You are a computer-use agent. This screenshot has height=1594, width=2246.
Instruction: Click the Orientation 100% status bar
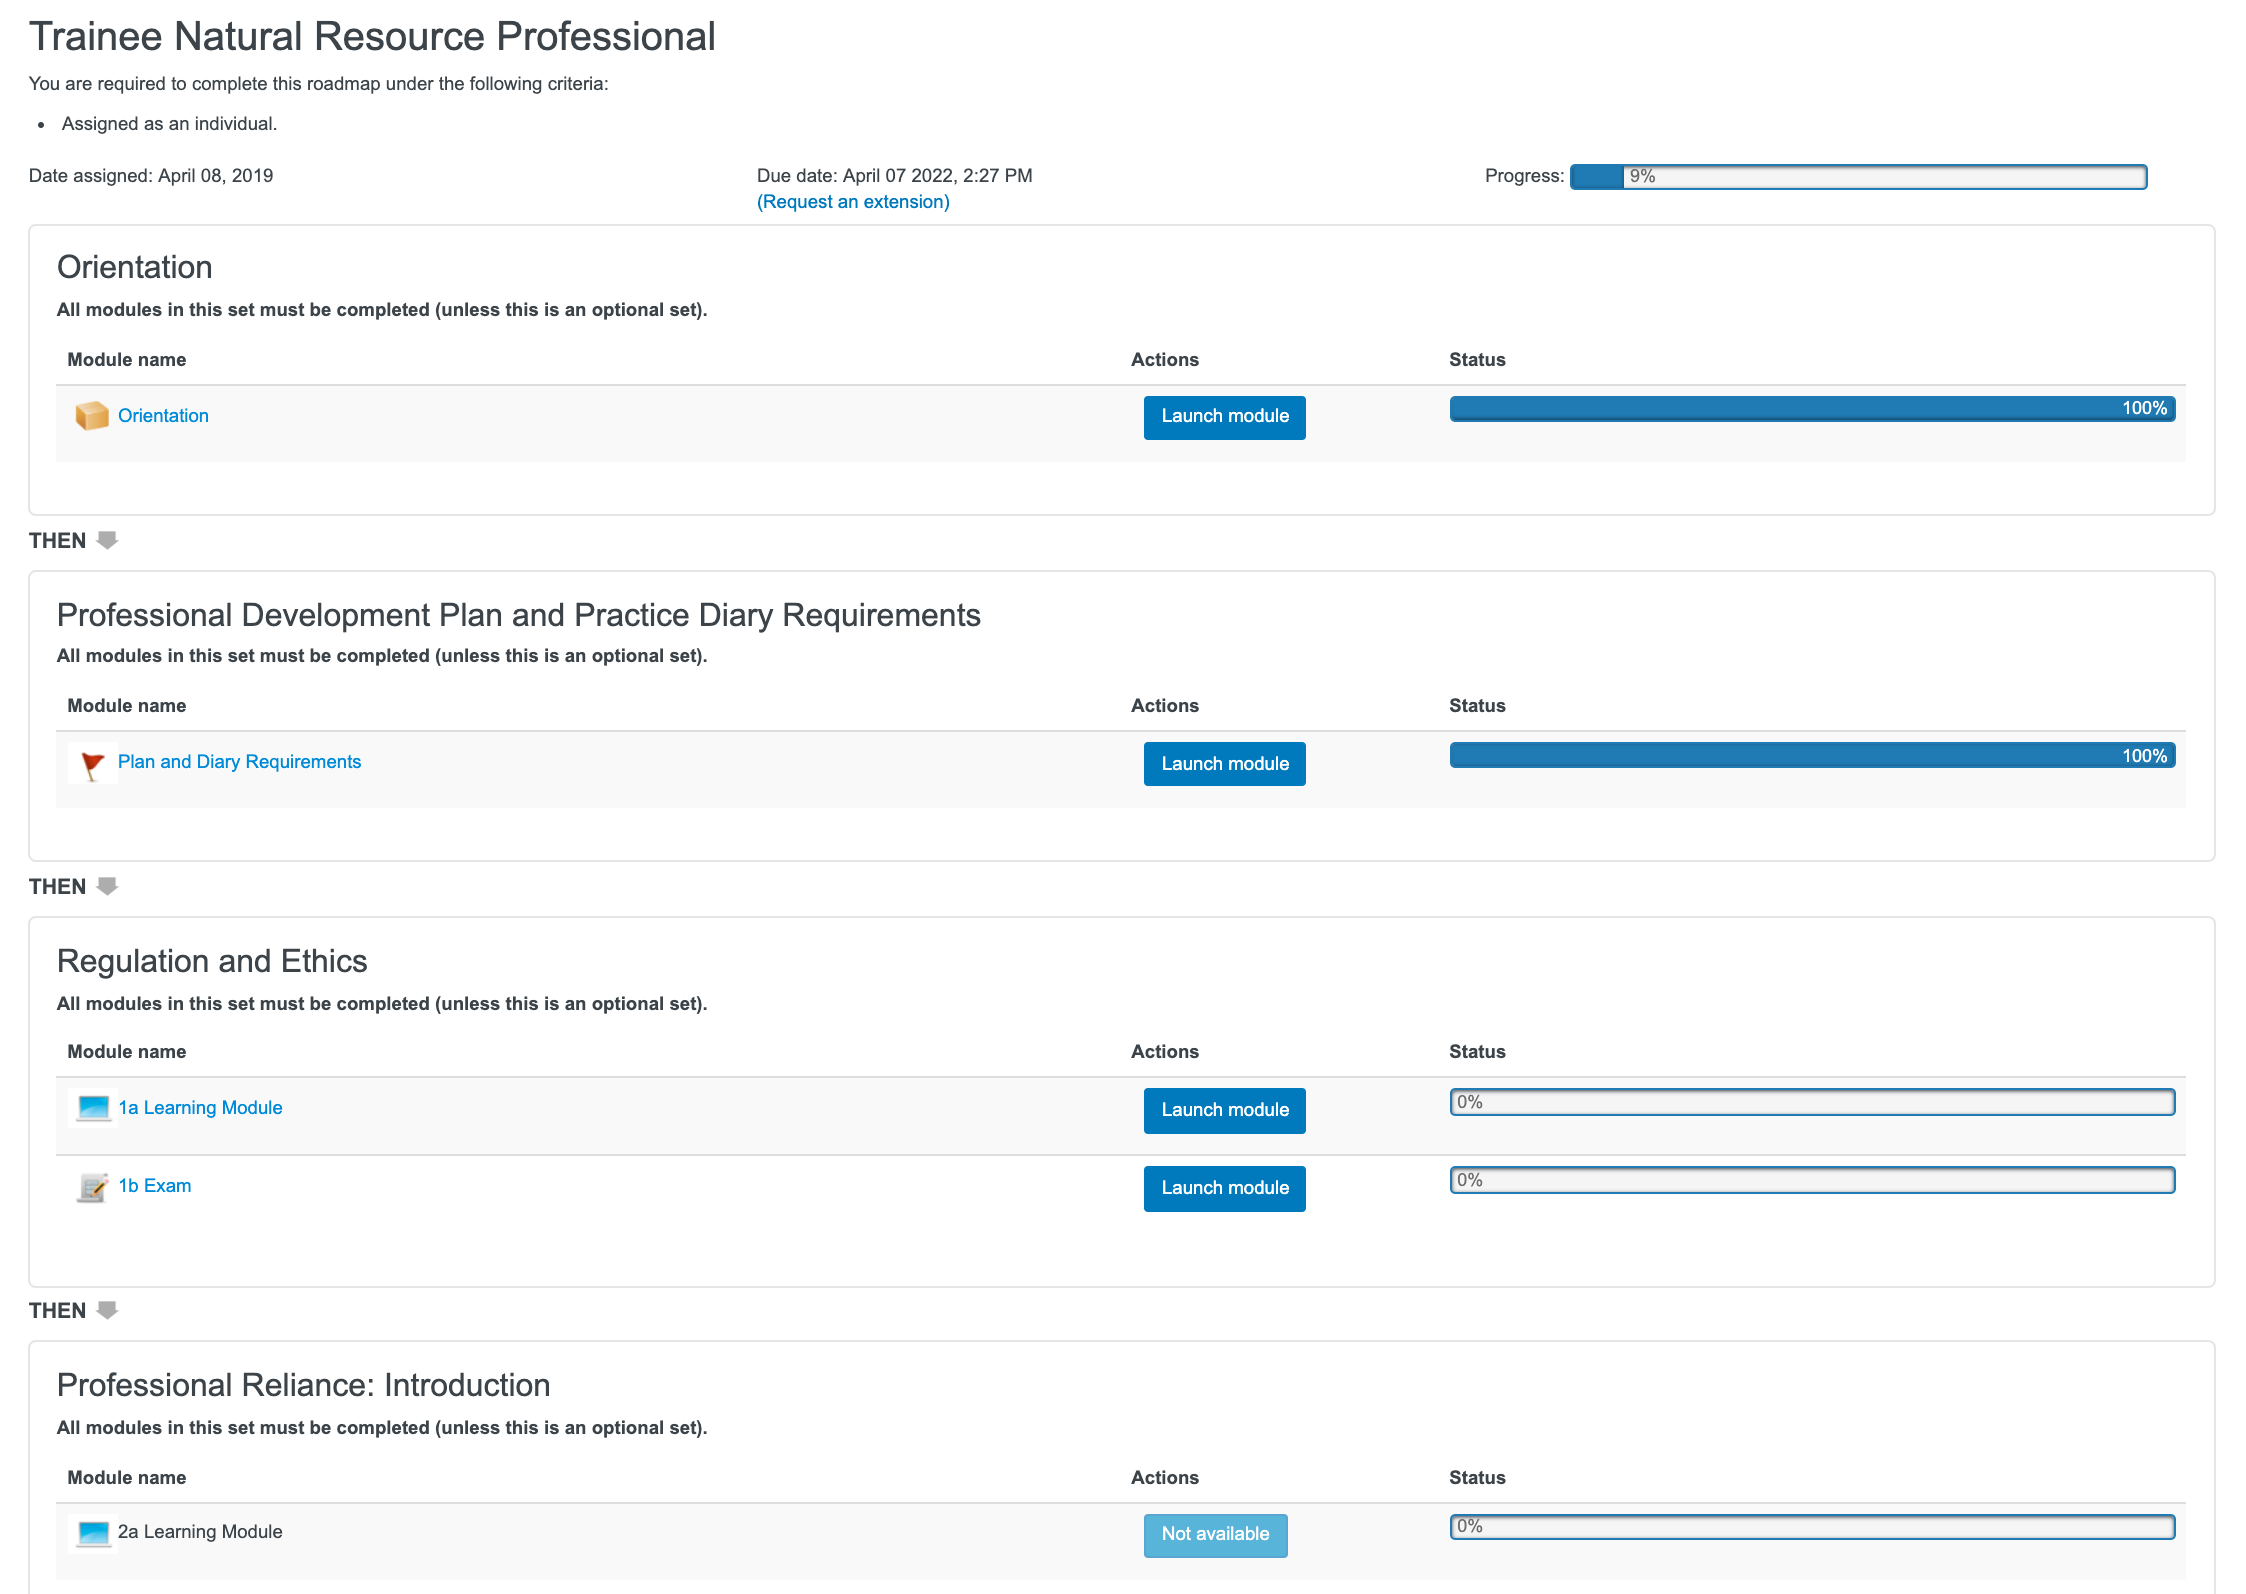click(x=1812, y=408)
